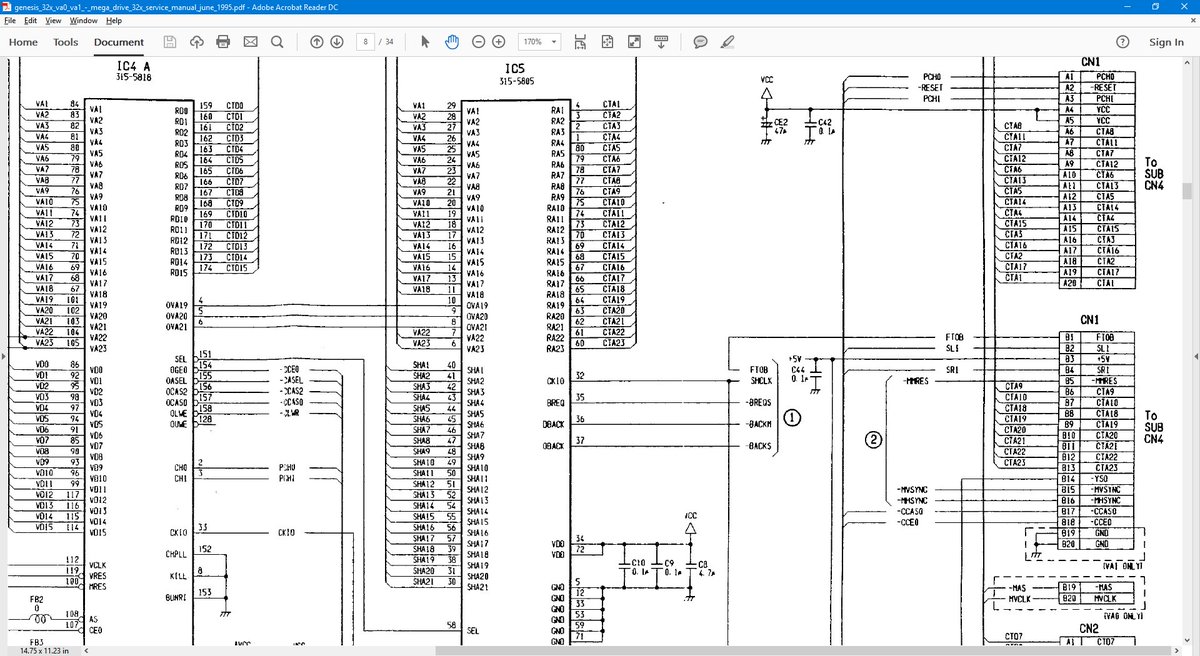The height and width of the screenshot is (656, 1200).
Task: Print the document with printer icon
Action: pyautogui.click(x=223, y=42)
